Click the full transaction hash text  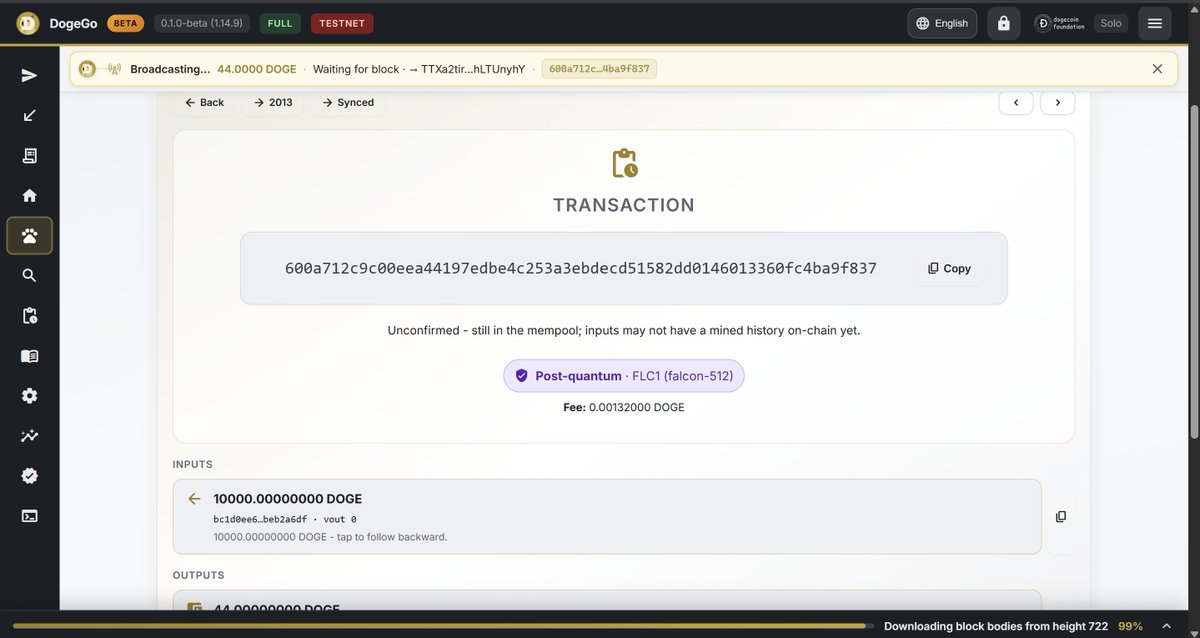[581, 268]
